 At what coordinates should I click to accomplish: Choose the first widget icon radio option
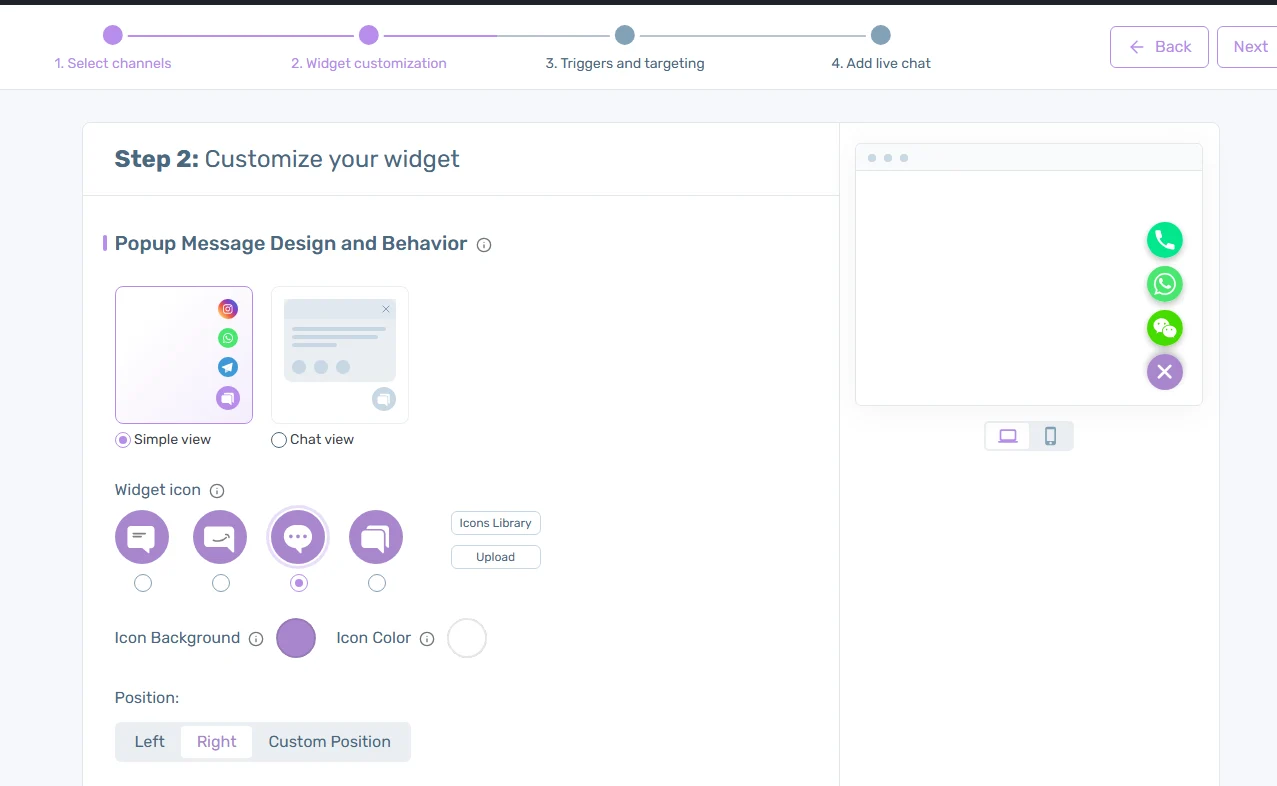click(x=143, y=583)
